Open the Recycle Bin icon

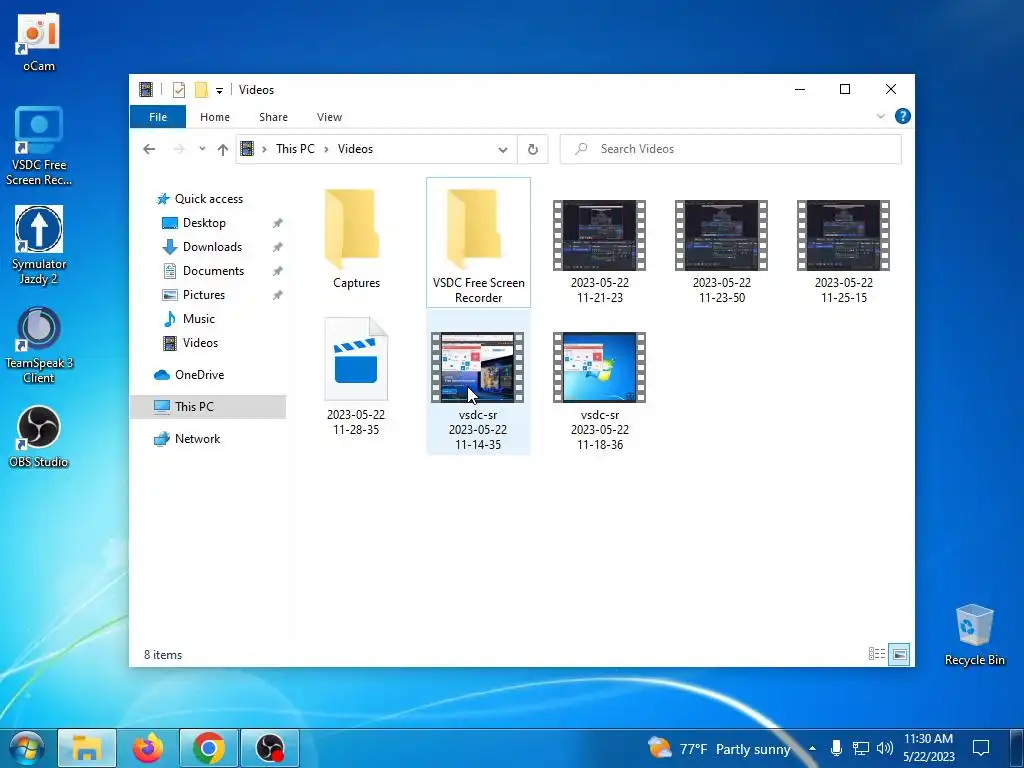(974, 635)
